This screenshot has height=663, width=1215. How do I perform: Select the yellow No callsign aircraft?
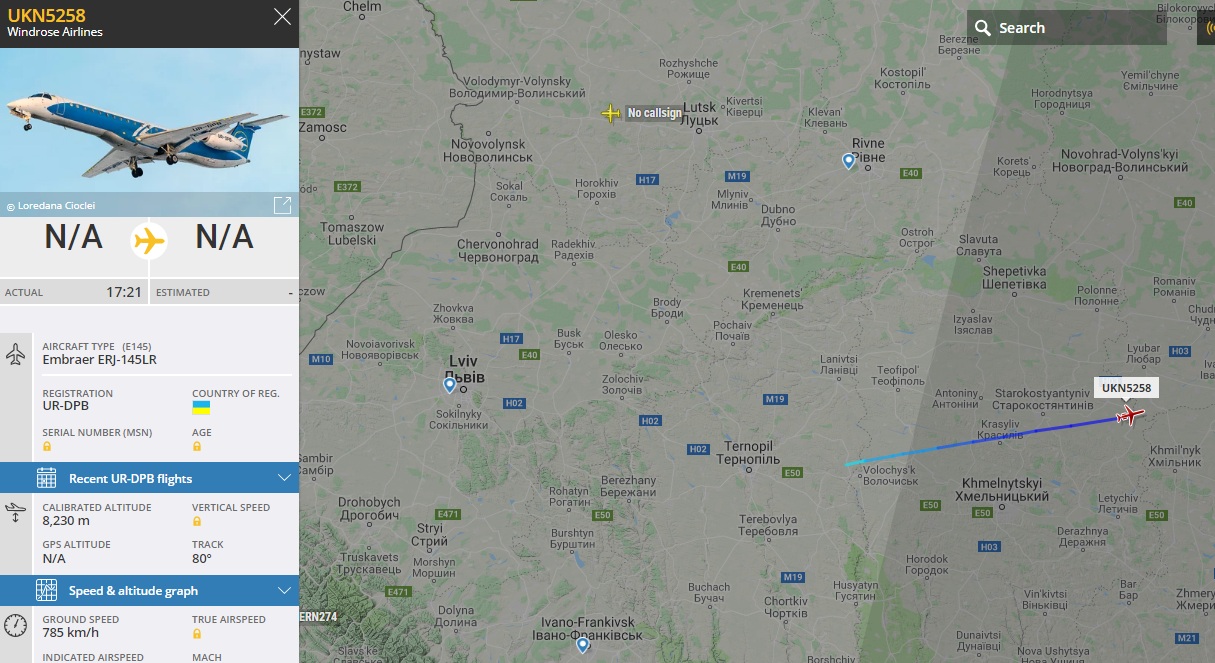(611, 113)
